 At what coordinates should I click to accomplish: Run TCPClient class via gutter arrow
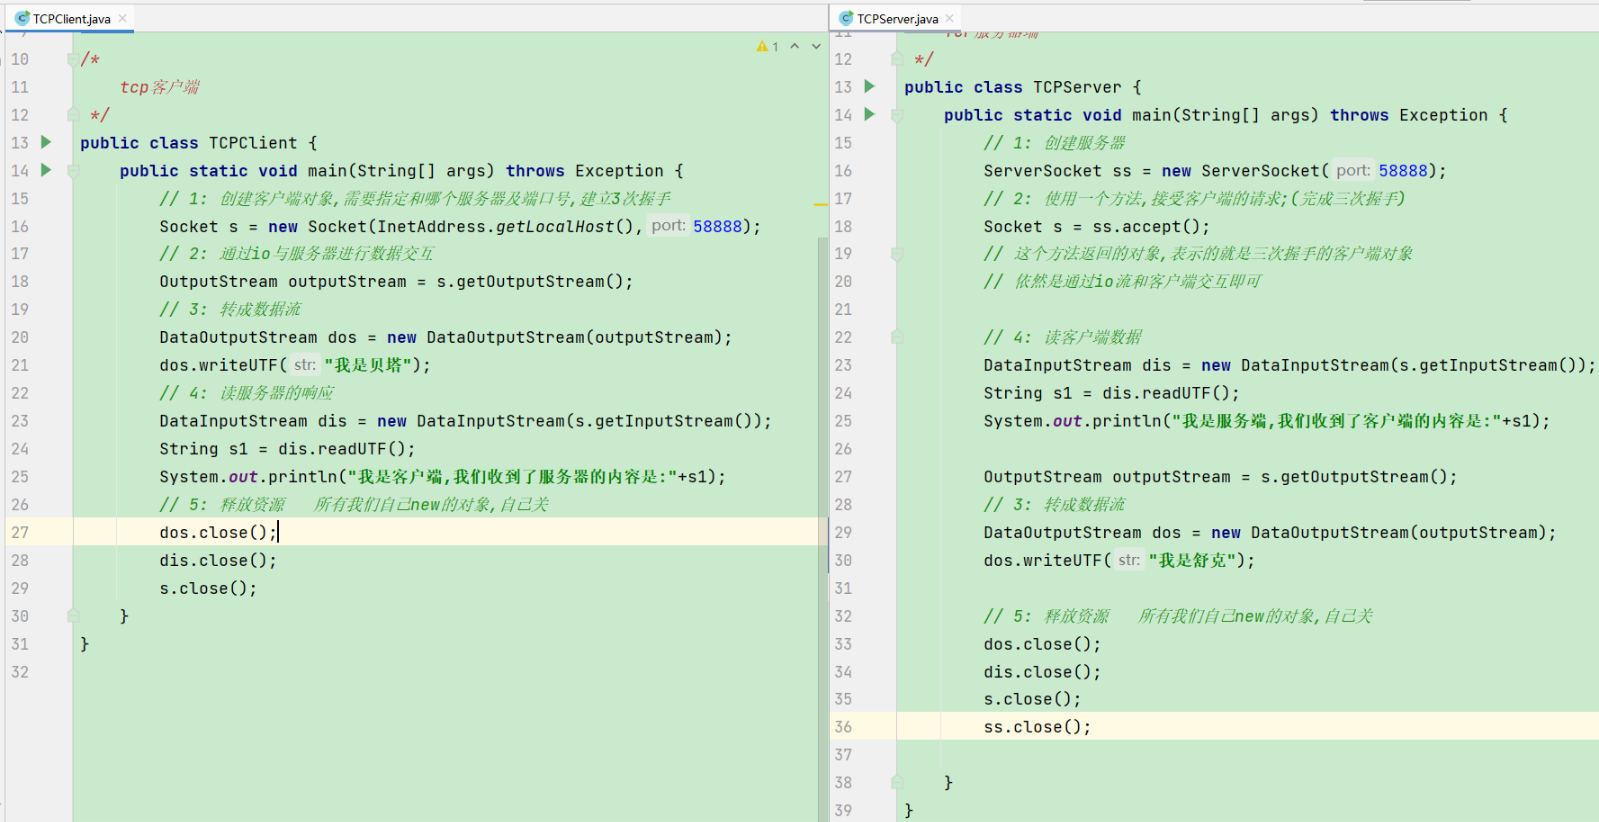click(46, 142)
